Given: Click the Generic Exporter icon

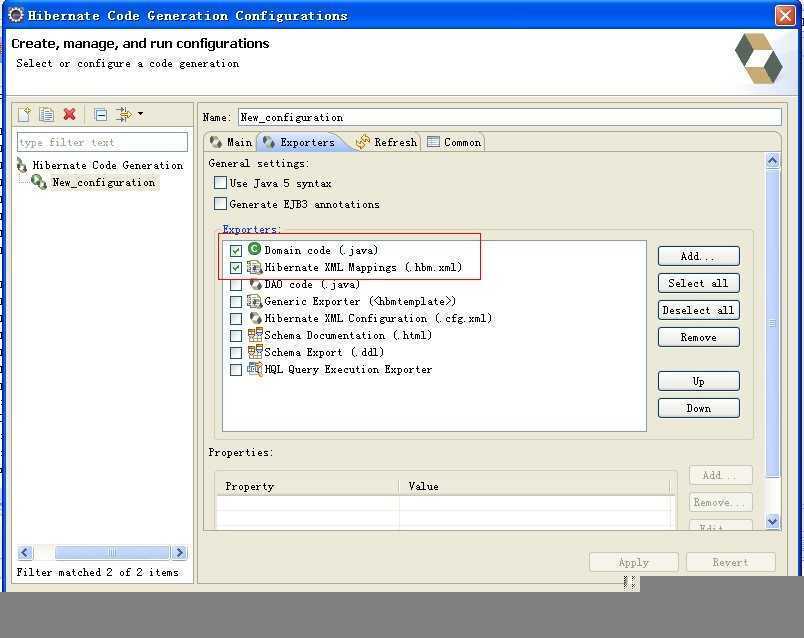Looking at the screenshot, I should click(254, 301).
